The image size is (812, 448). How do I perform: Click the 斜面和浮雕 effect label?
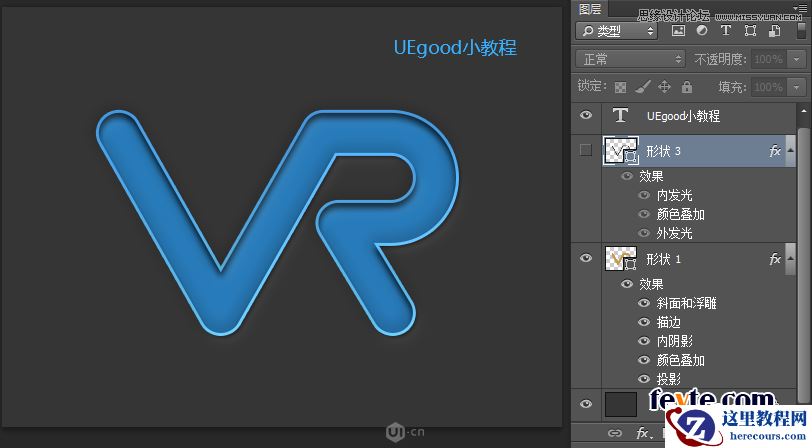click(x=687, y=303)
